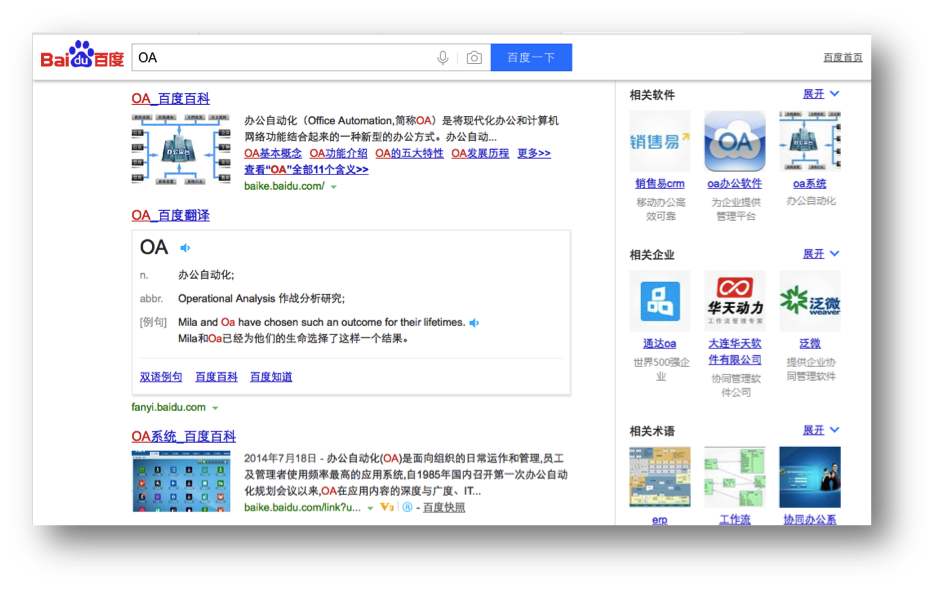Viewport: 936px width, 590px height.
Task: Open the OA_百度百科 result title
Action: (x=171, y=99)
